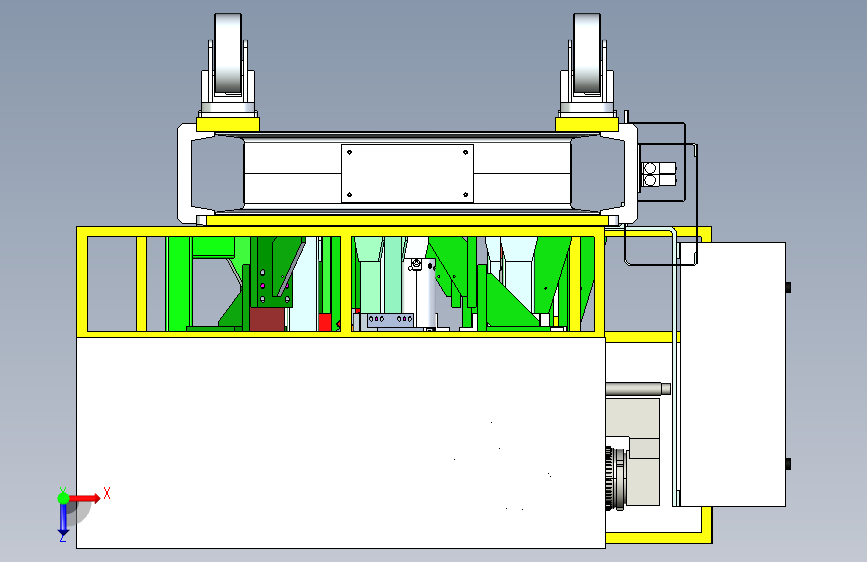Select the right yellow caster mounting pad
867x562 pixels.
tap(587, 124)
